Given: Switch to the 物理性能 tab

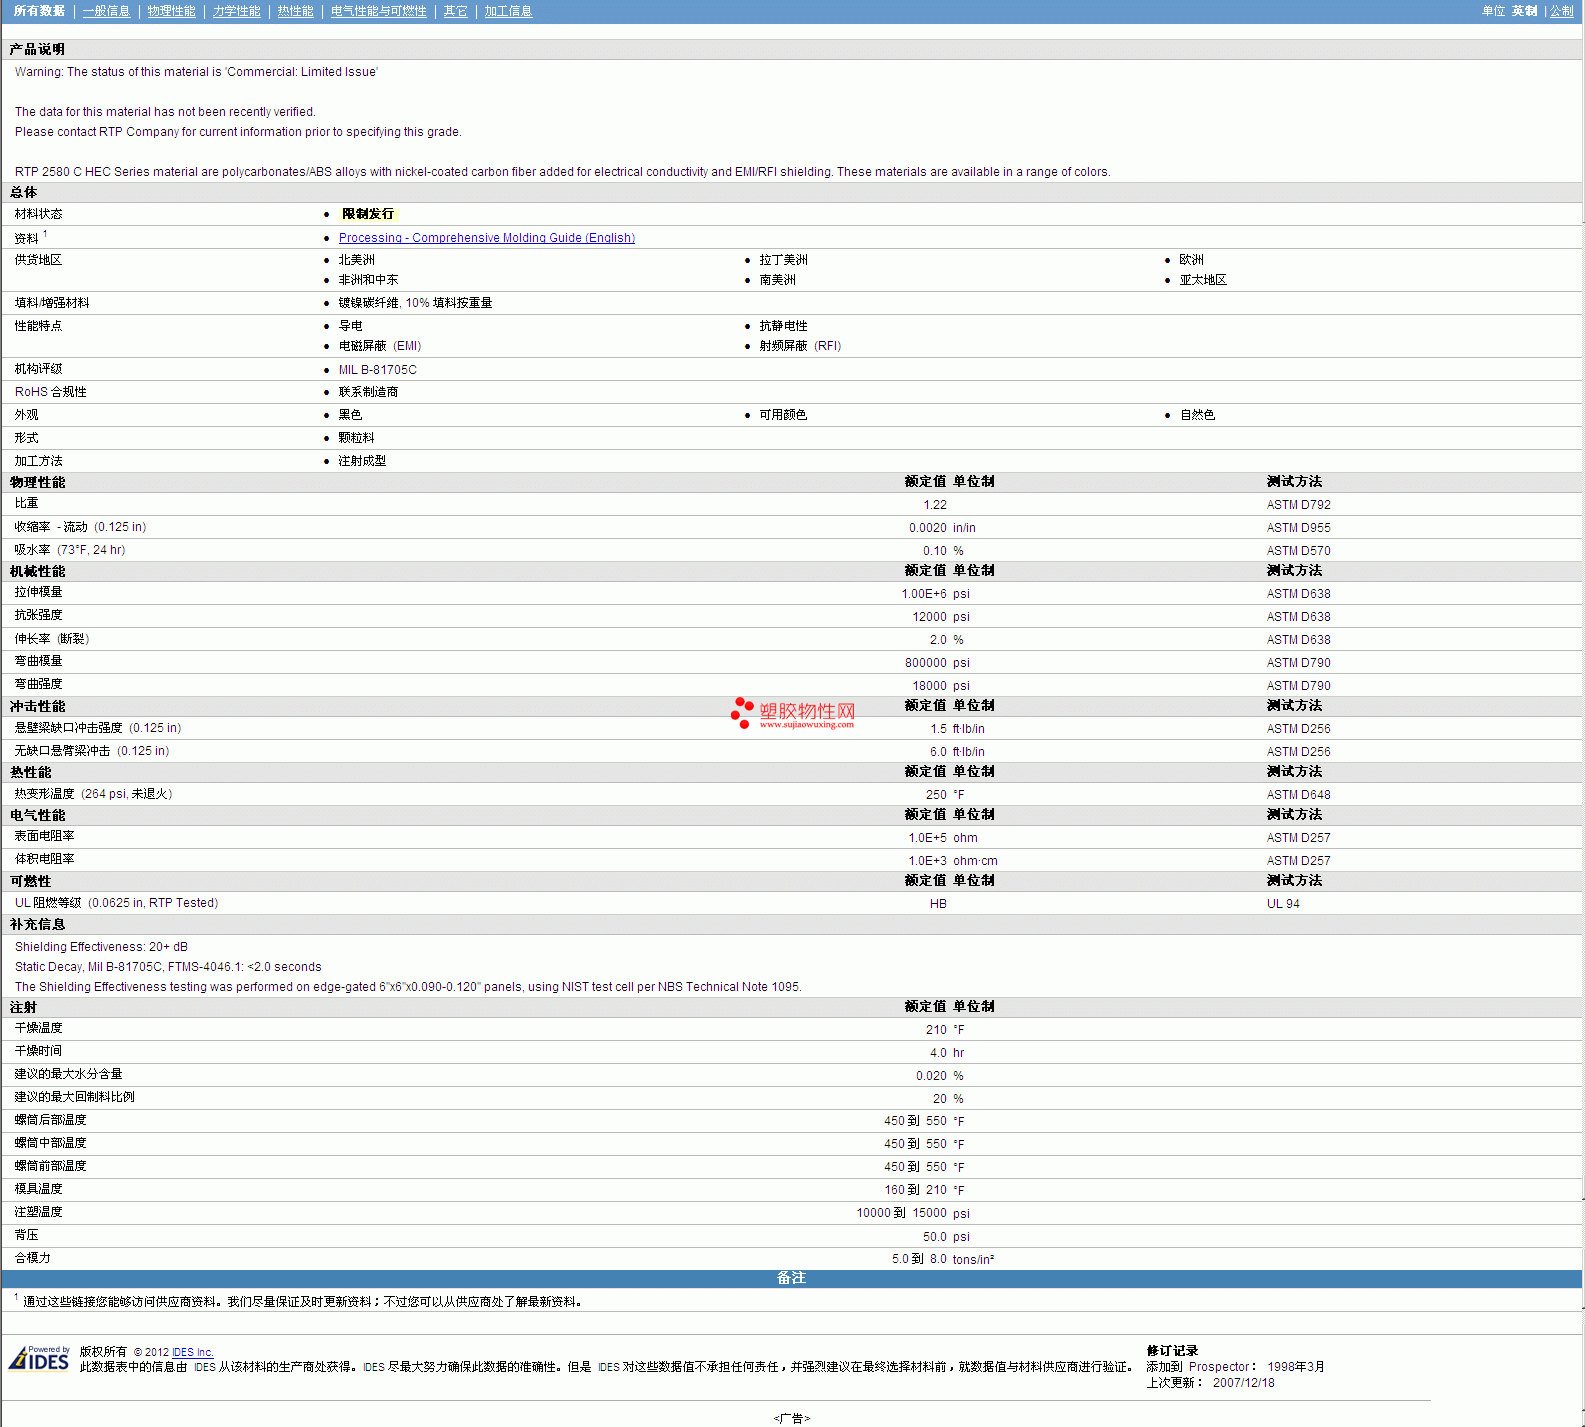Looking at the screenshot, I should 171,11.
